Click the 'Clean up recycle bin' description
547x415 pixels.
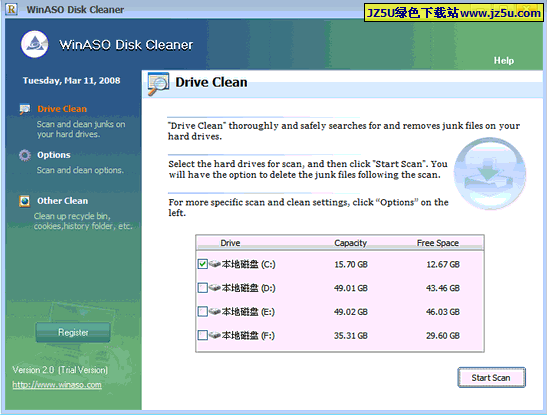coord(83,221)
